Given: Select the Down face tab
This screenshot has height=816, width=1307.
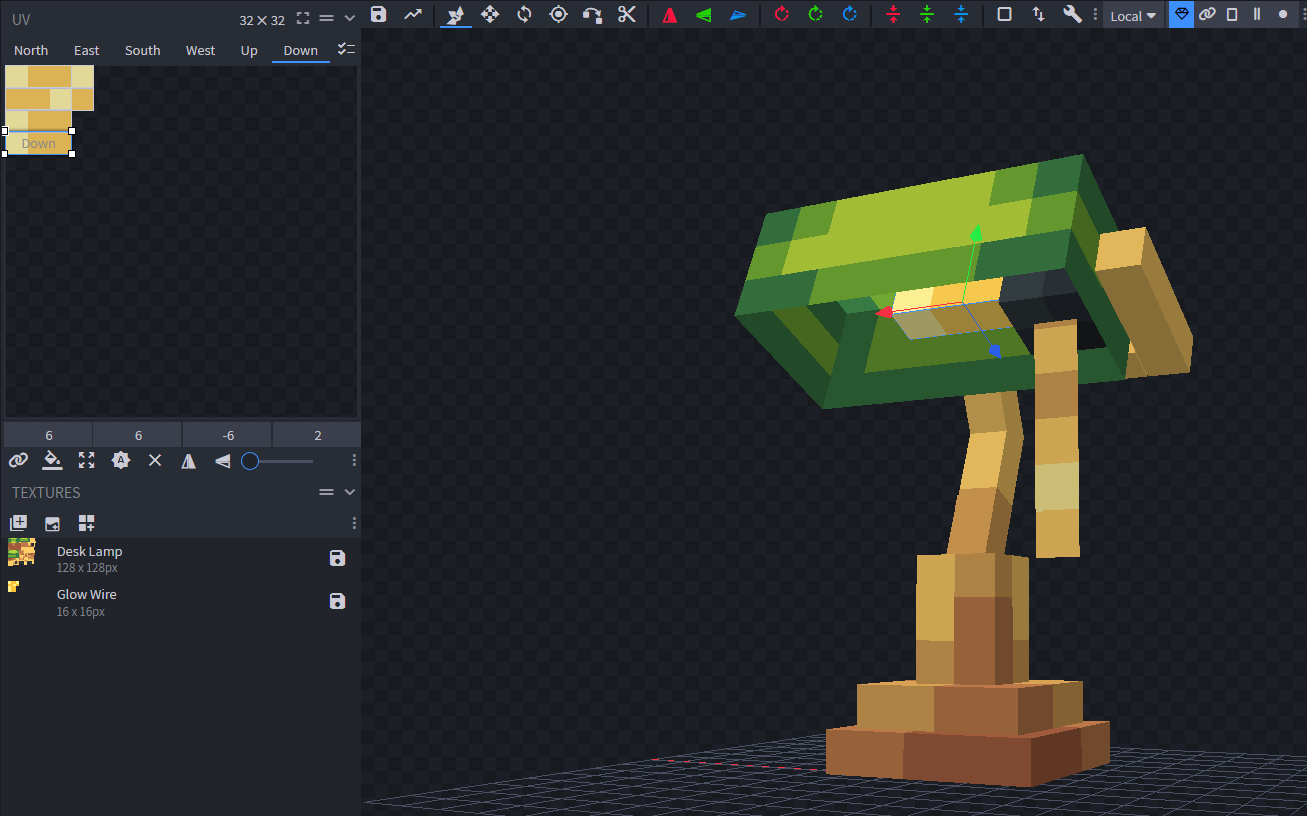Looking at the screenshot, I should point(301,50).
